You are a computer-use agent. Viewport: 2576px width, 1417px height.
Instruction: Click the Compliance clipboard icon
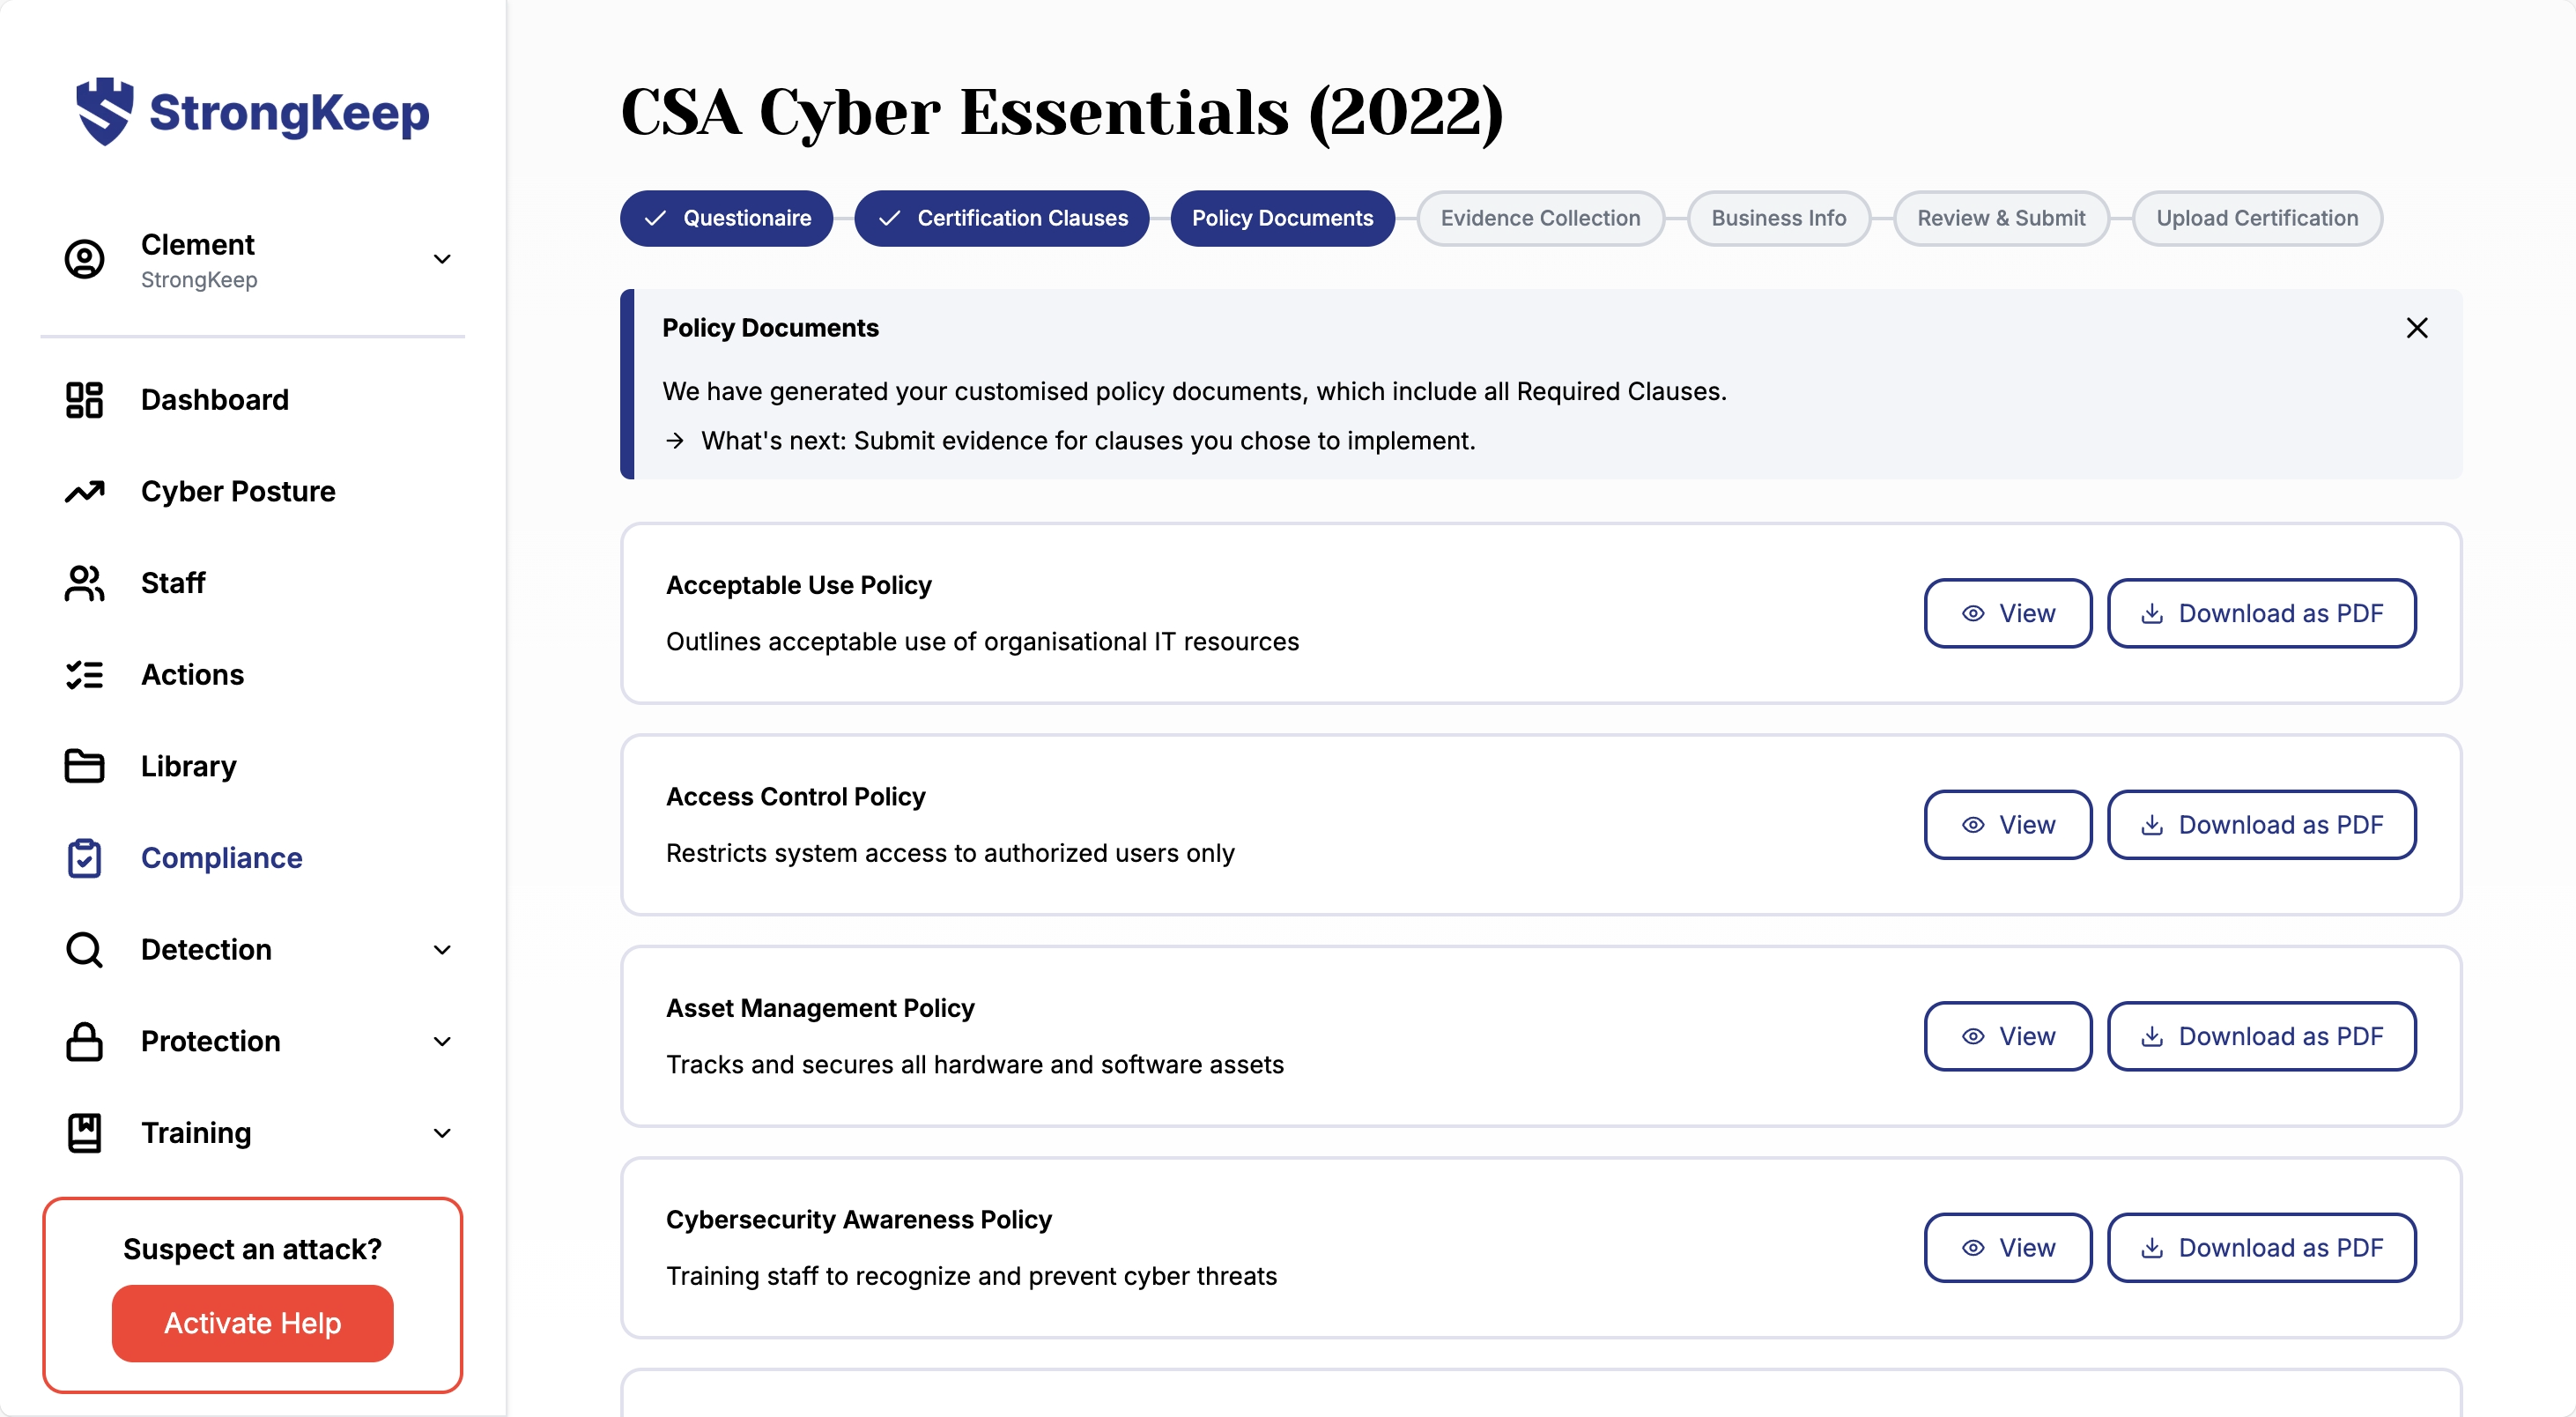(84, 858)
